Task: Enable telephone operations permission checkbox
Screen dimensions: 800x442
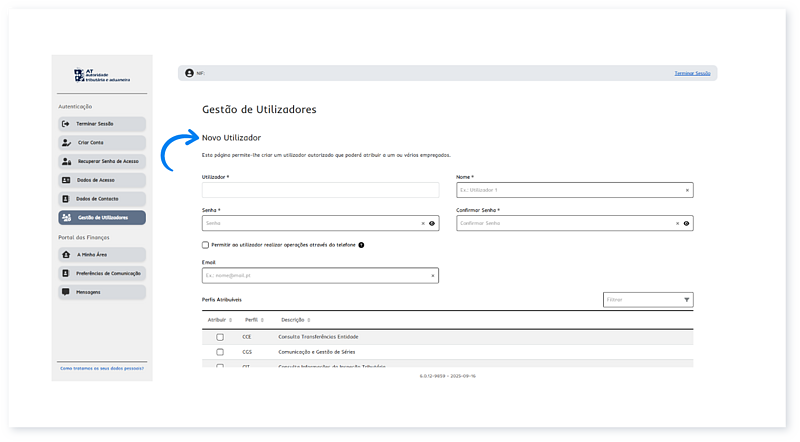Action: click(206, 245)
